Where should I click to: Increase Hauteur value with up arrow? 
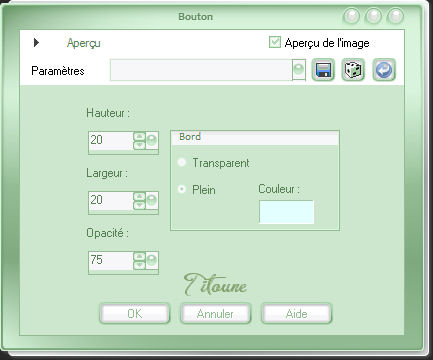(x=139, y=136)
